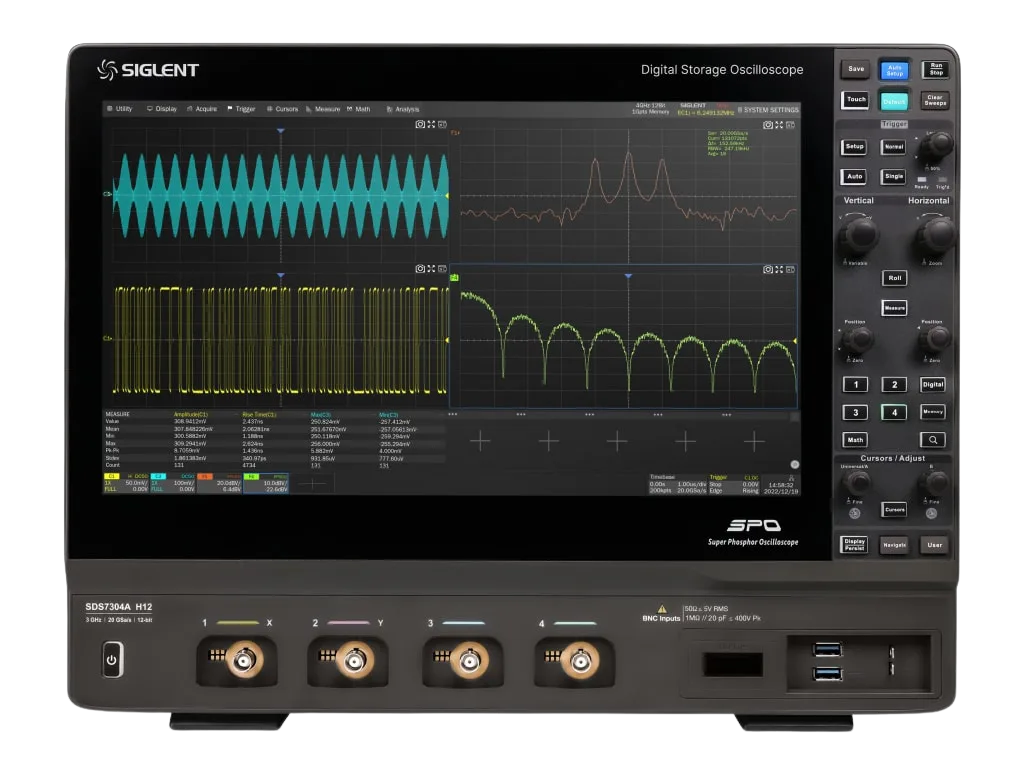Toggle channel 4 on the front panel
The width and height of the screenshot is (1024, 768).
point(893,412)
